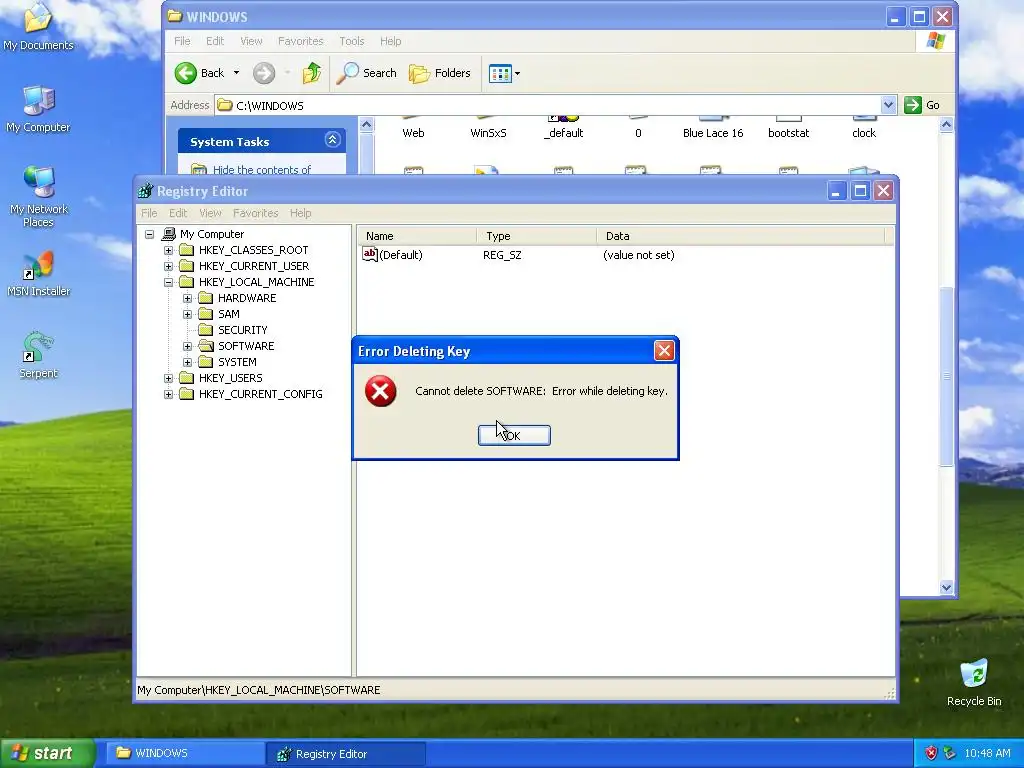The width and height of the screenshot is (1024, 768).
Task: Expand the SYSTEM key
Action: [187, 362]
